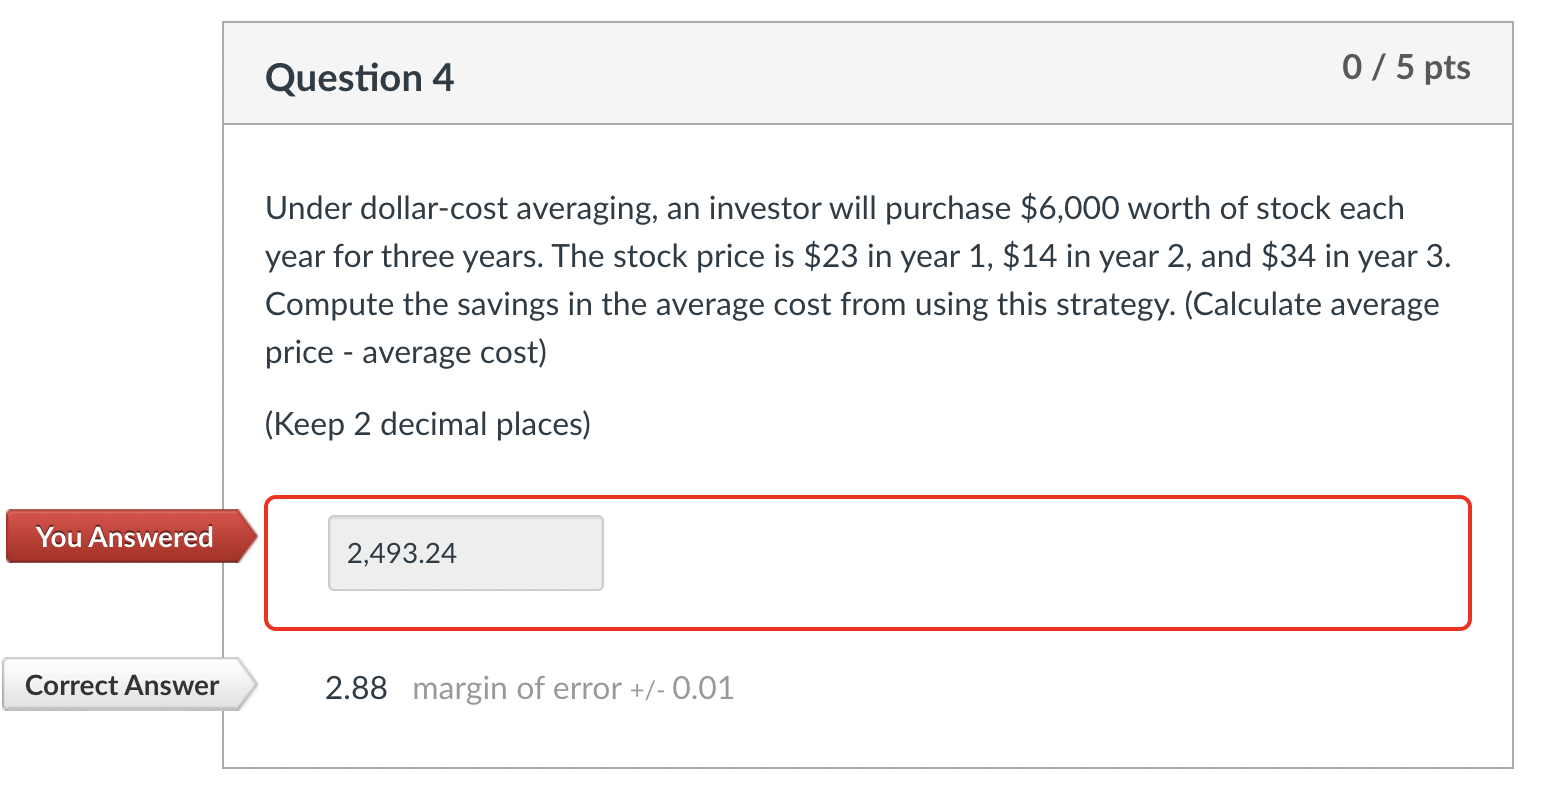Click the word investor in the question
The height and width of the screenshot is (794, 1548).
click(758, 208)
